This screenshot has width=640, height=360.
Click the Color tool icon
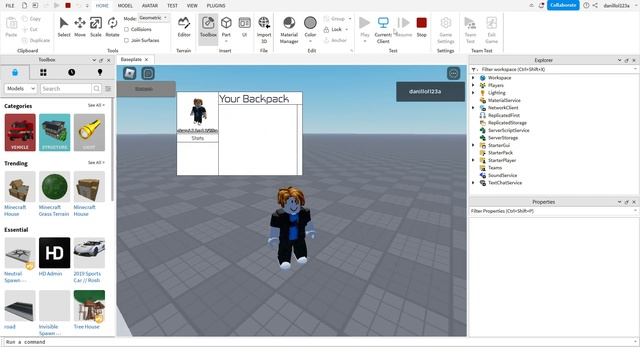click(x=310, y=24)
